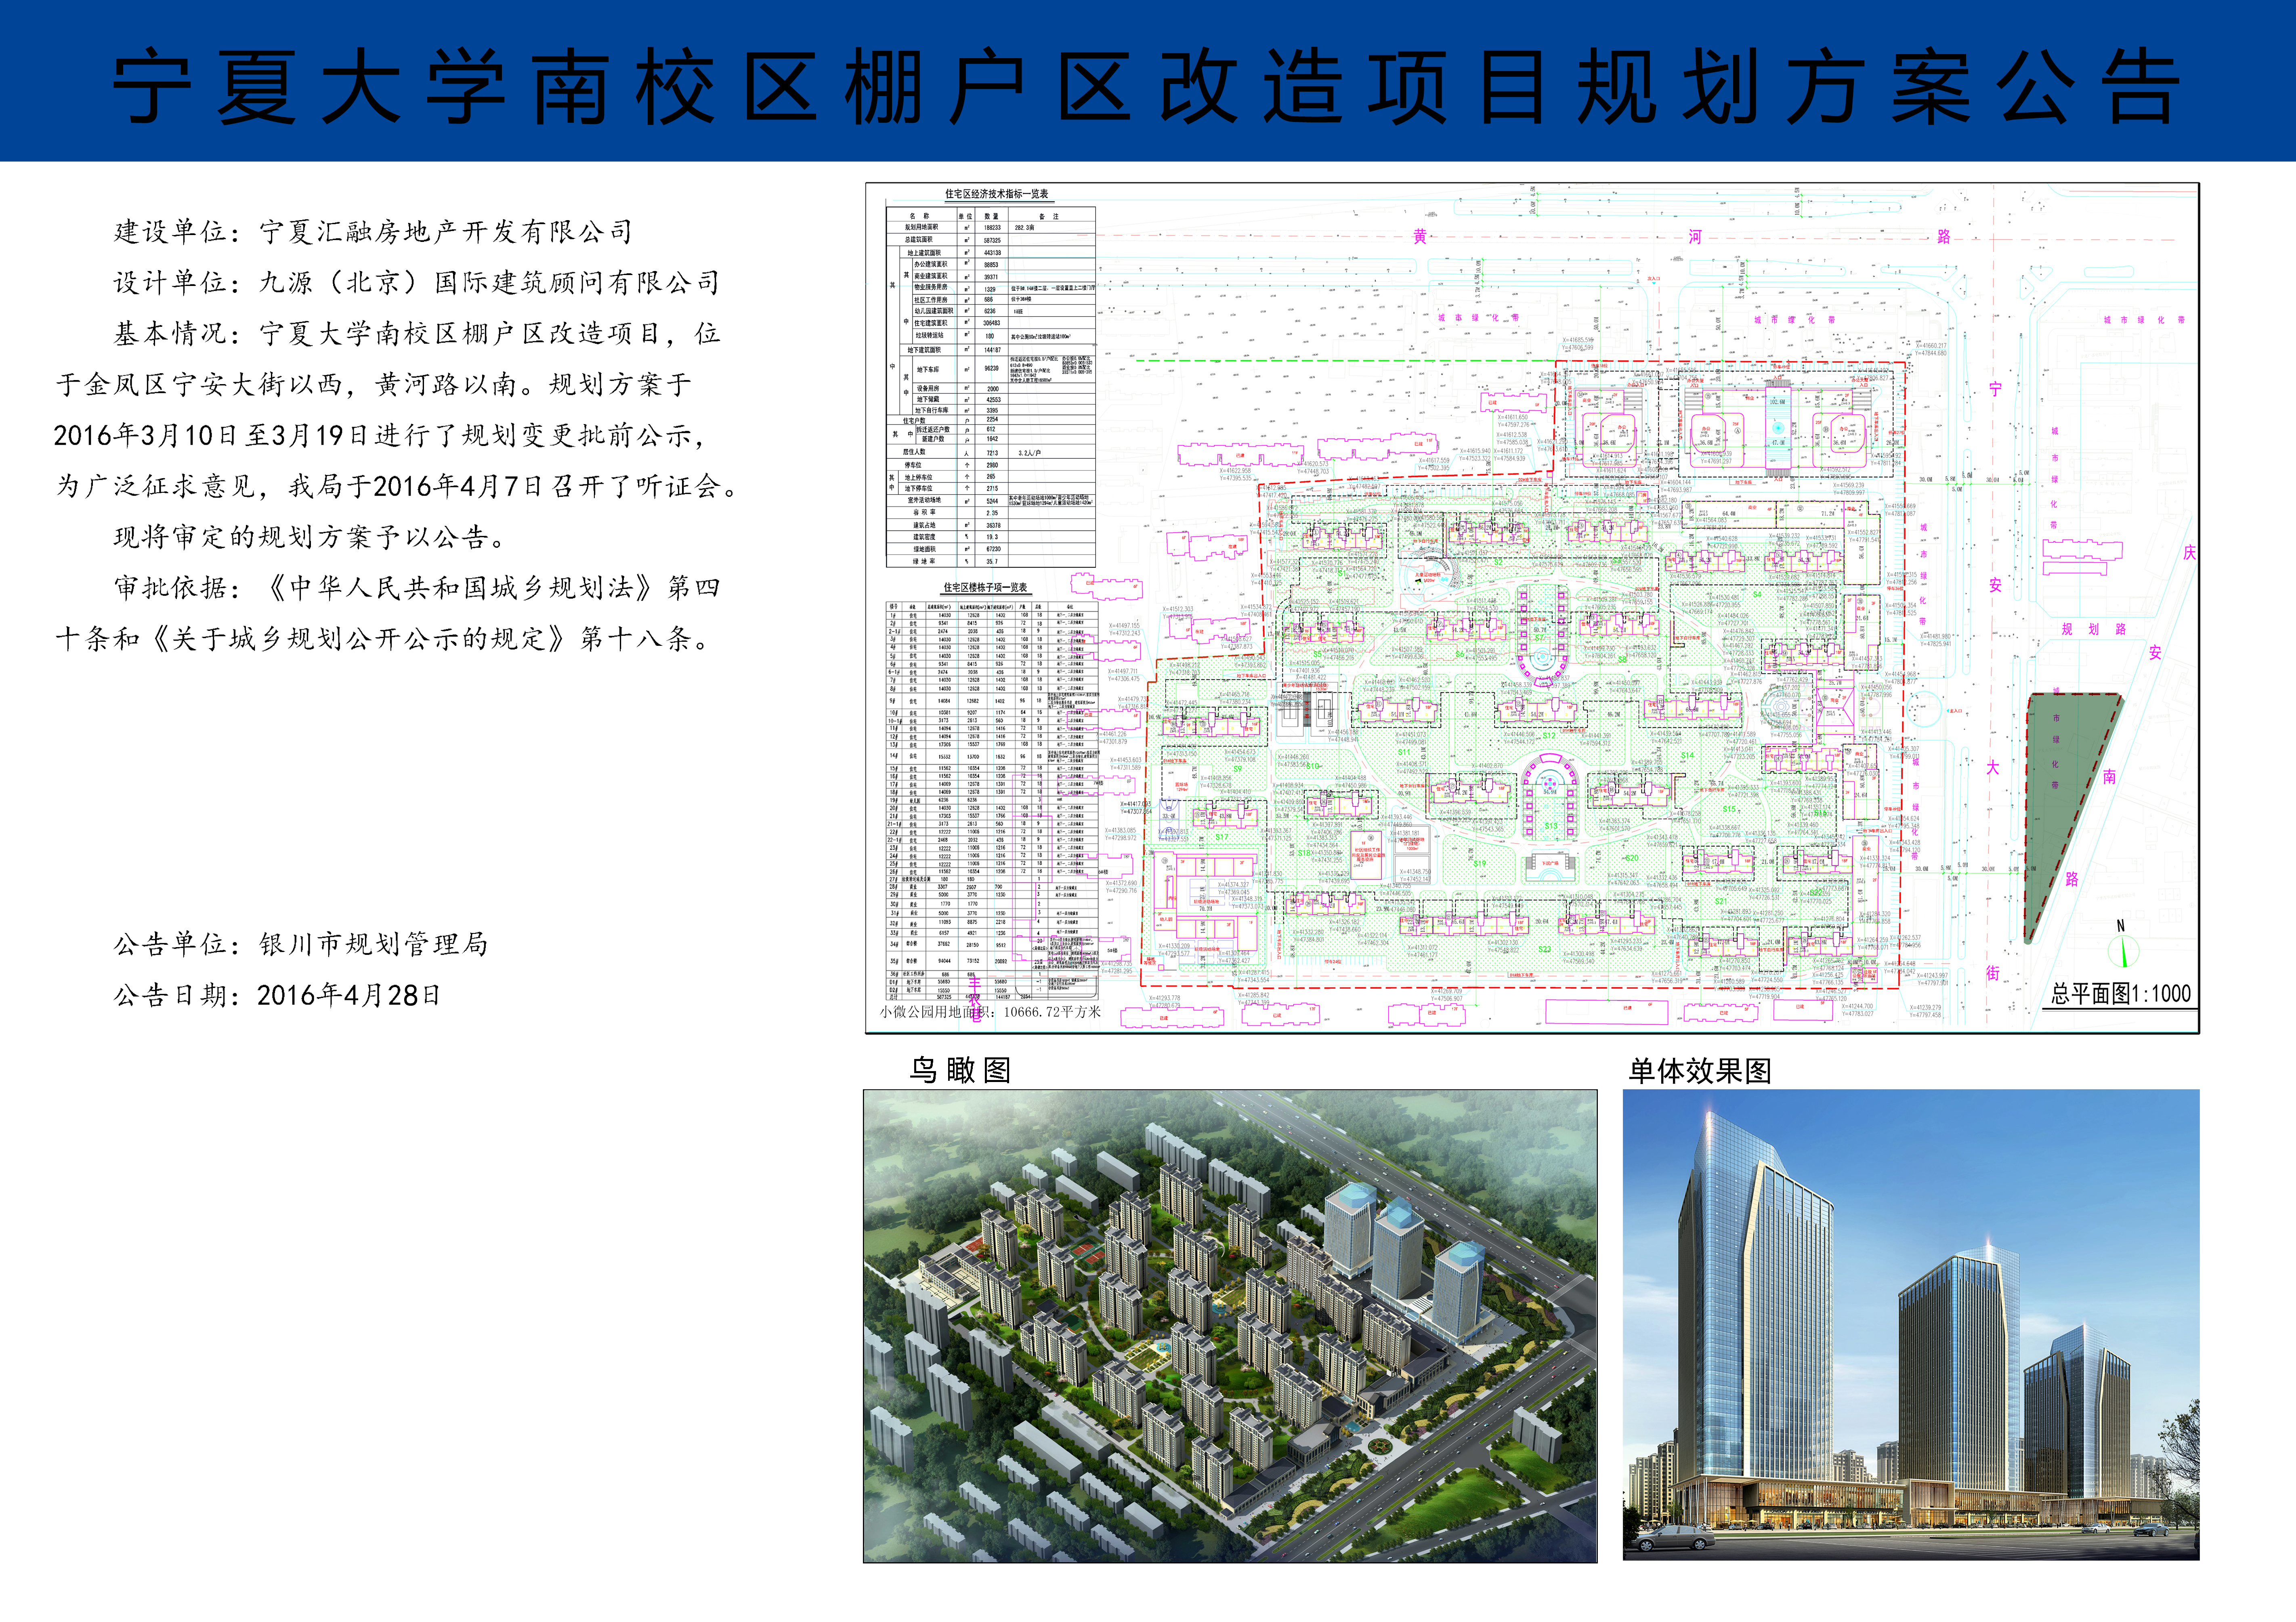Click the line beginning 于金凤区宁安大街以西
Image resolution: width=2296 pixels, height=1622 pixels.
(374, 384)
